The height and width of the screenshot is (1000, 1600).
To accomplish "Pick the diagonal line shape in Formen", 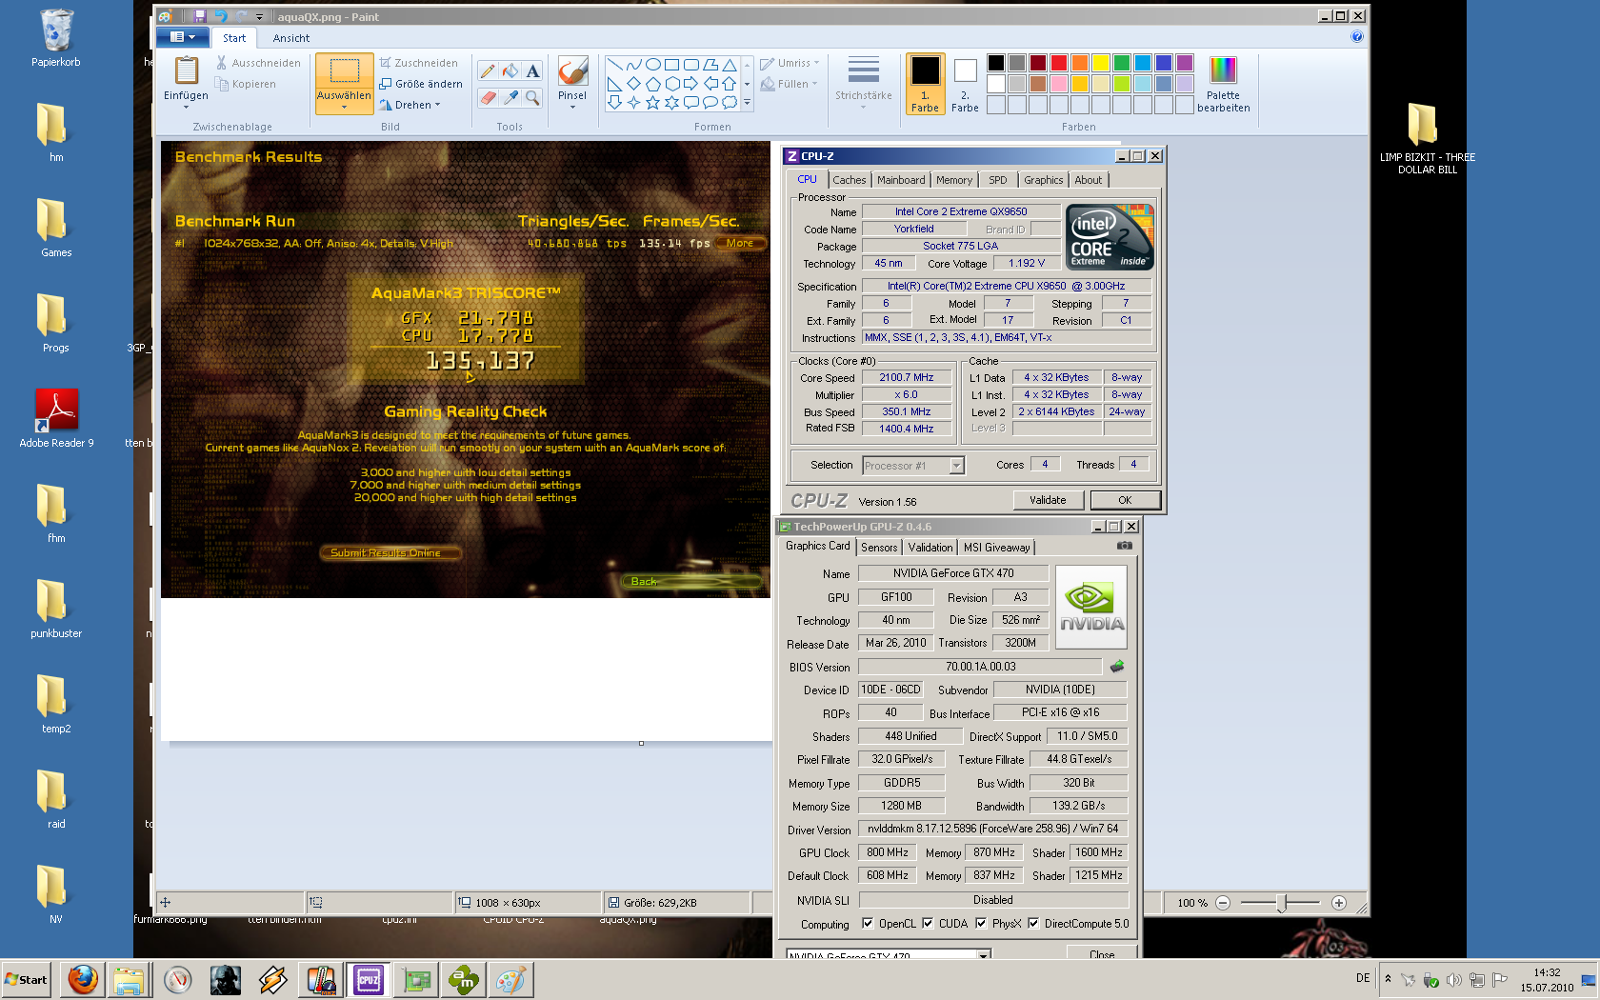I will 615,65.
